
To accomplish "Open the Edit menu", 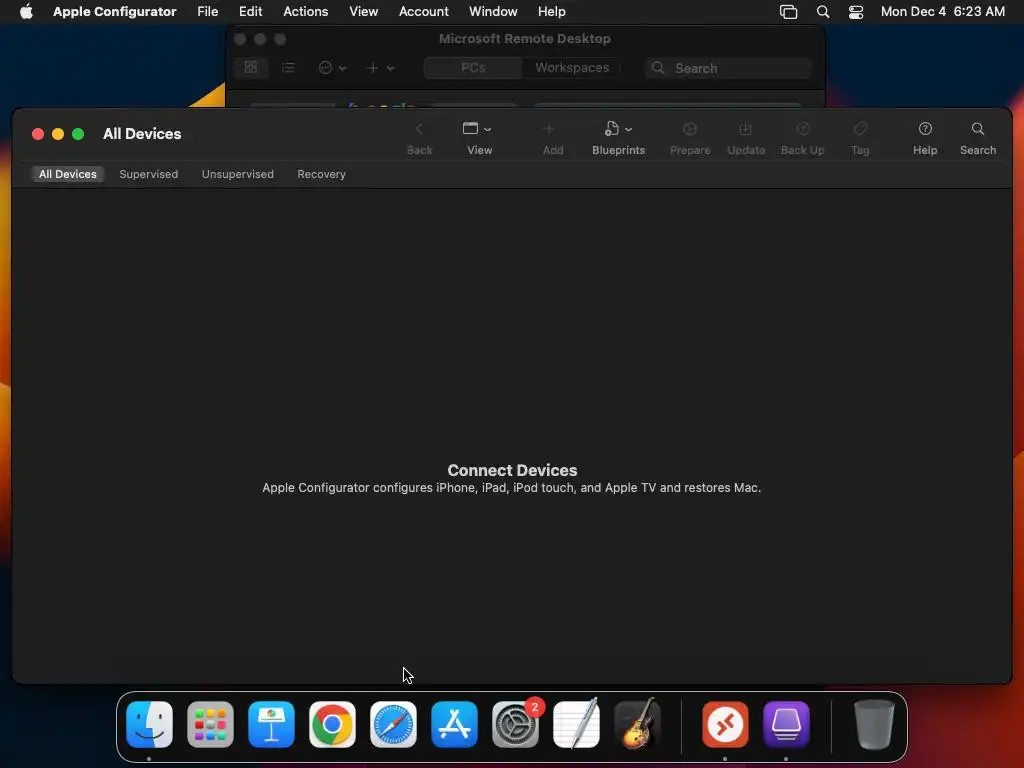I will [x=250, y=12].
